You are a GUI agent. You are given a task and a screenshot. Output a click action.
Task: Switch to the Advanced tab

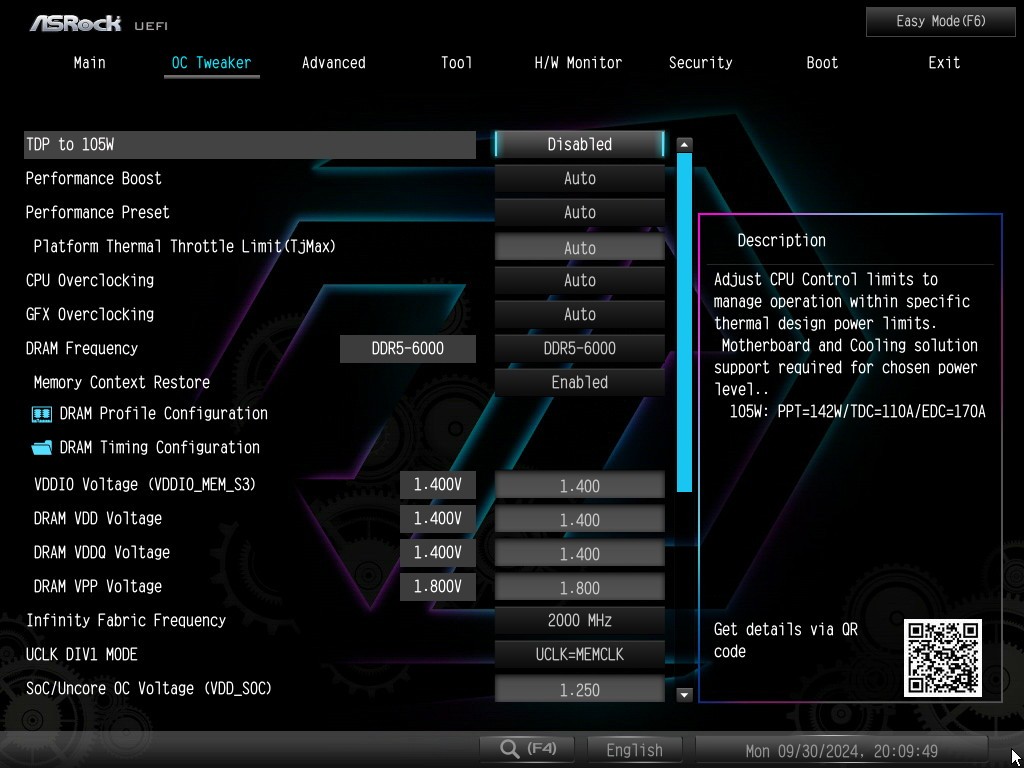point(333,63)
